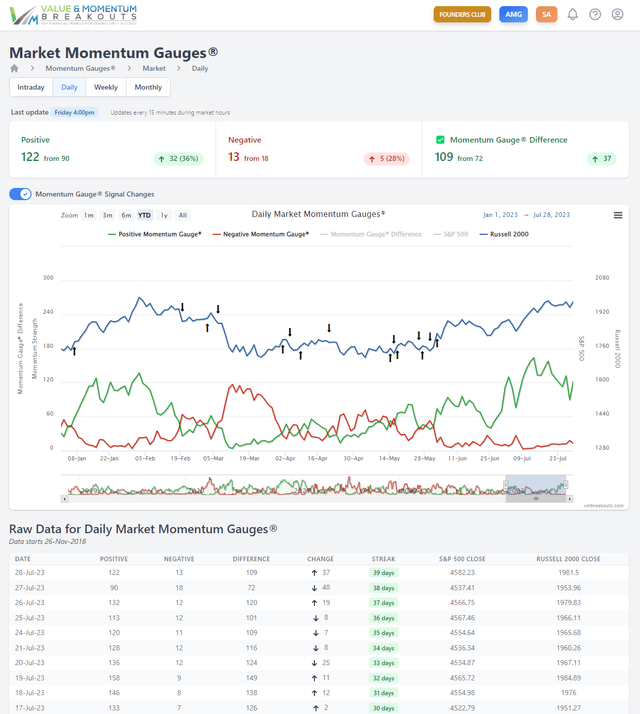Select the 17-Jul-23 date cell
The width and height of the screenshot is (640, 714).
tap(30, 708)
